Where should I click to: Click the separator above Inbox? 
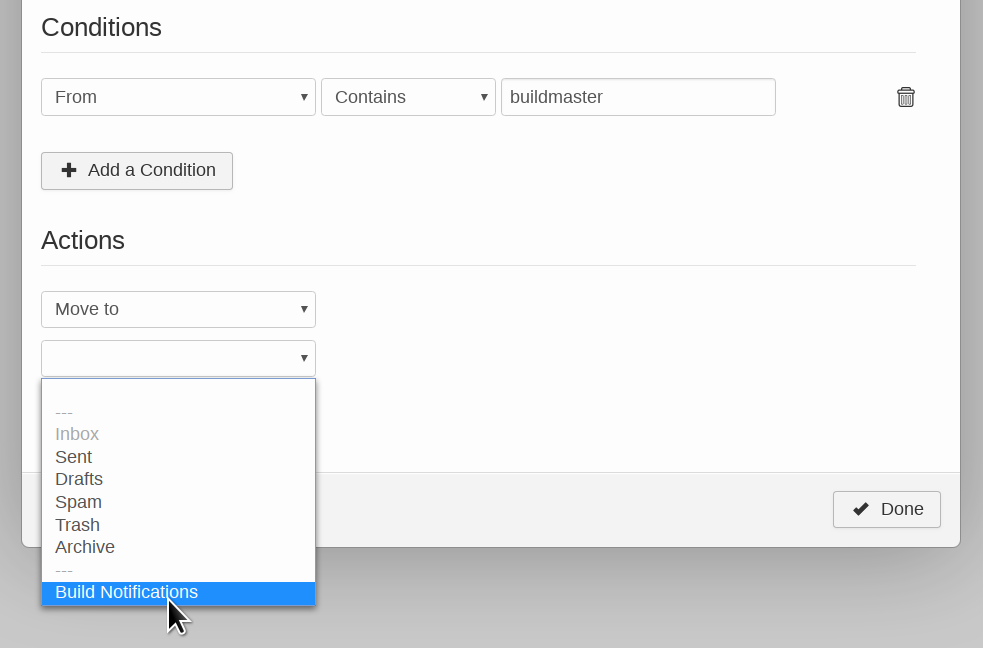pyautogui.click(x=64, y=412)
